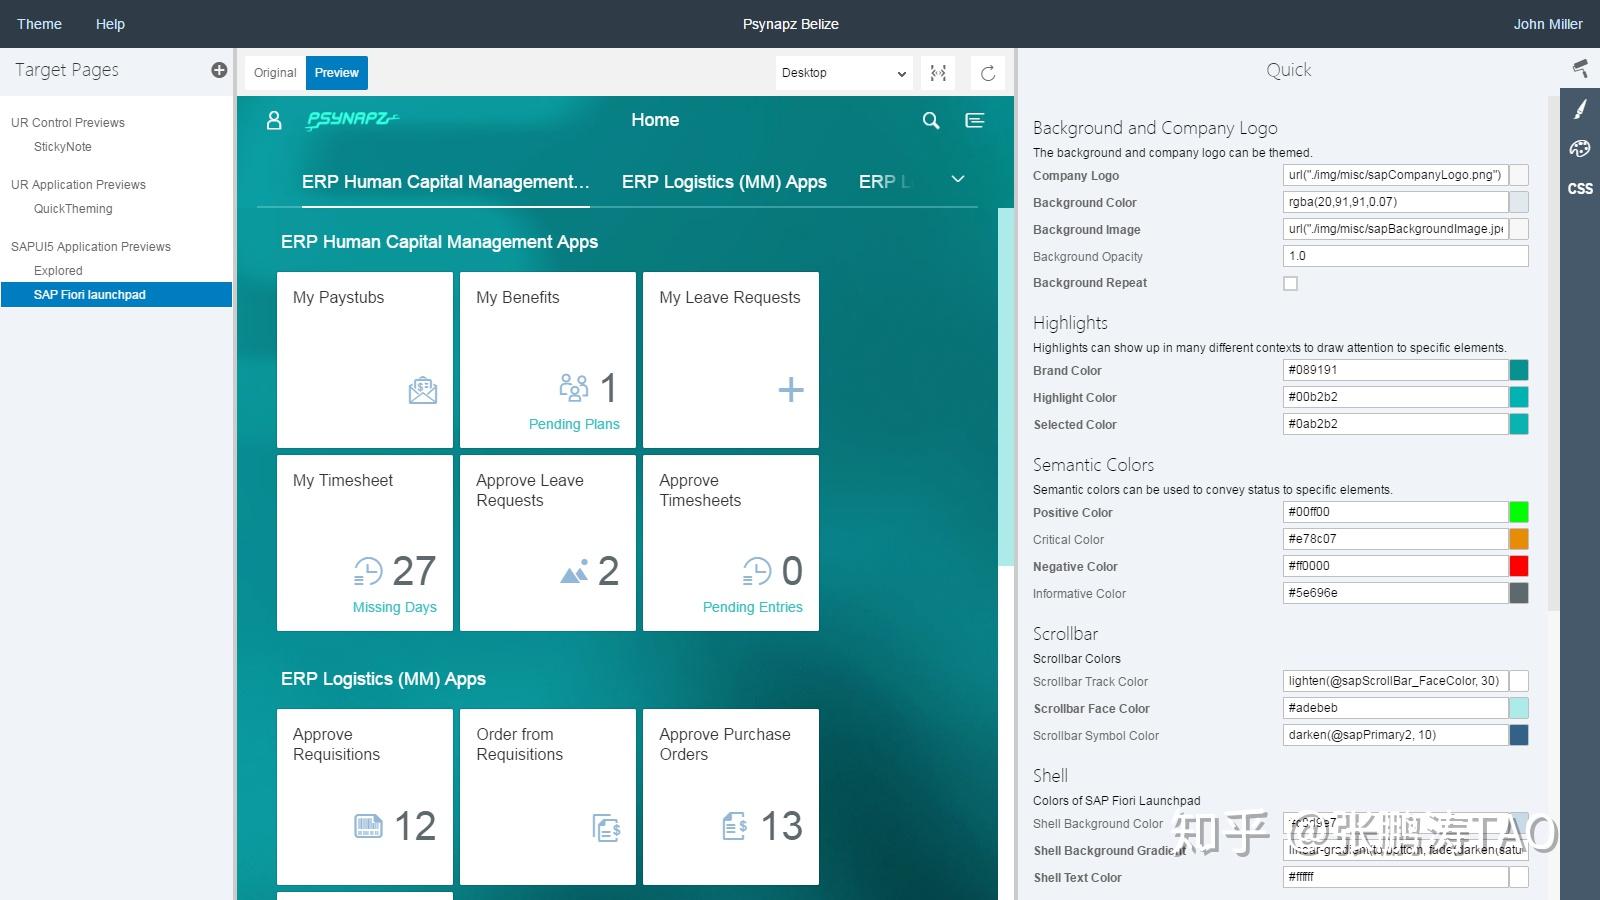The width and height of the screenshot is (1600, 900).
Task: Open the Positive Color green swatch
Action: tap(1518, 512)
